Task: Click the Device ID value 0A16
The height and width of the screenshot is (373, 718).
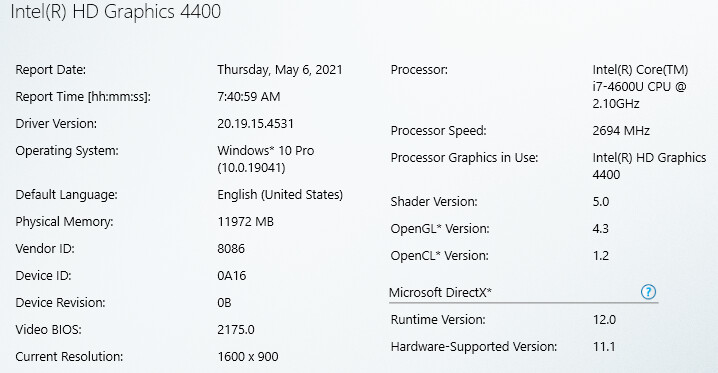Action: 232,276
